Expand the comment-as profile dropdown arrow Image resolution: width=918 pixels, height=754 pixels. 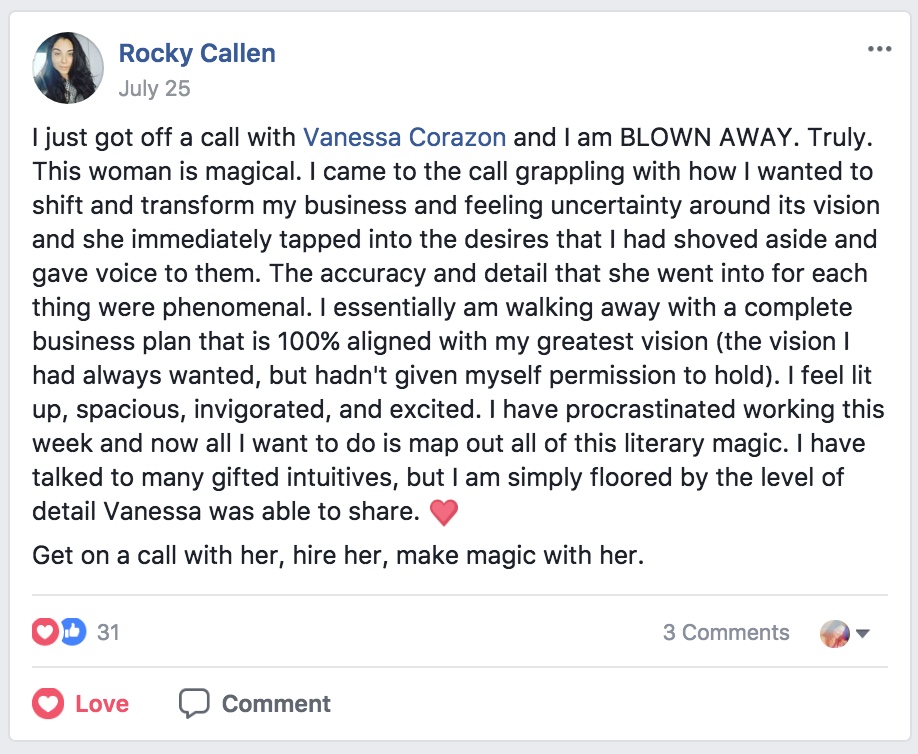(862, 633)
